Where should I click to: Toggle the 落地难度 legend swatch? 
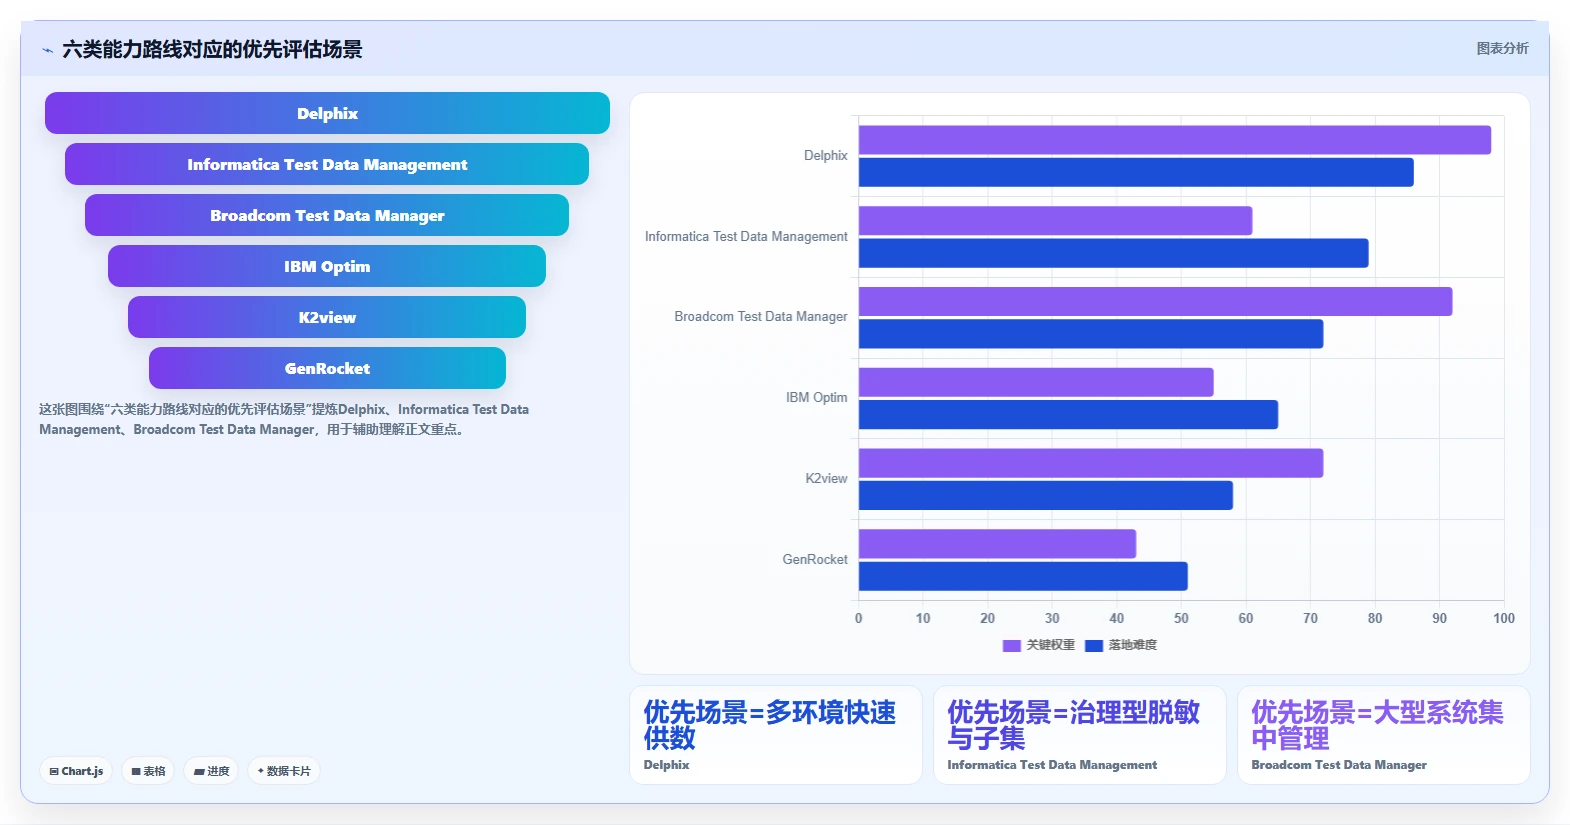1094,646
